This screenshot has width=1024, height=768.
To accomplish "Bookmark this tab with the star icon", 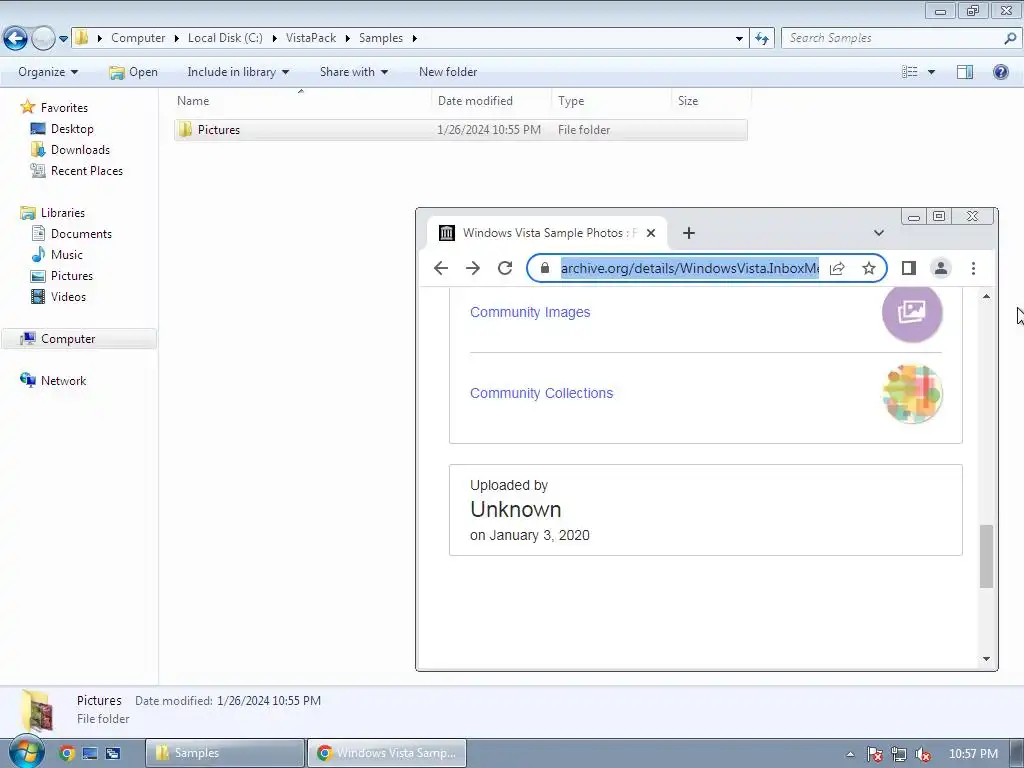I will click(x=869, y=268).
